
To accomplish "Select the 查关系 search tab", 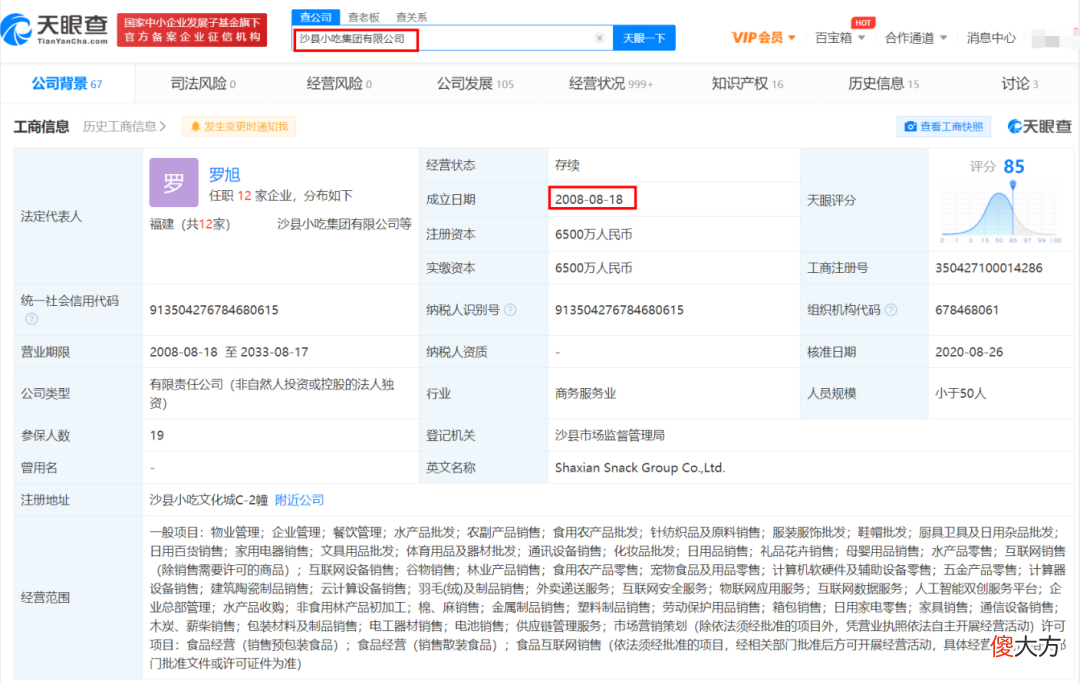I will [x=412, y=17].
